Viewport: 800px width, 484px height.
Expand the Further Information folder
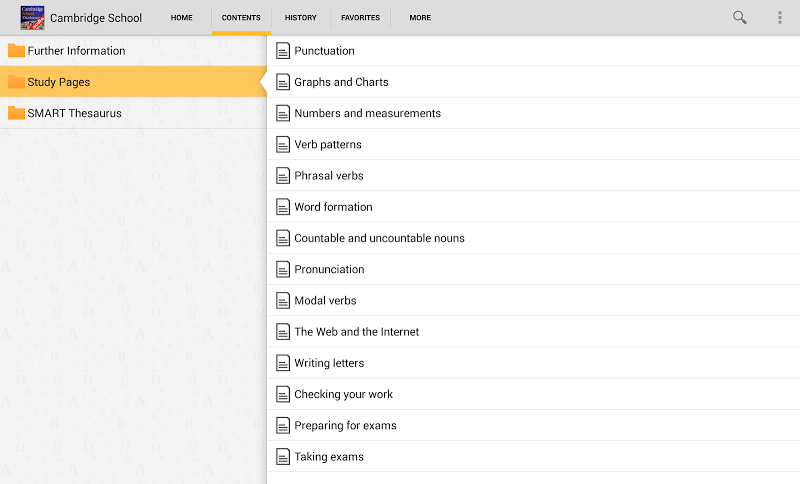click(x=76, y=51)
